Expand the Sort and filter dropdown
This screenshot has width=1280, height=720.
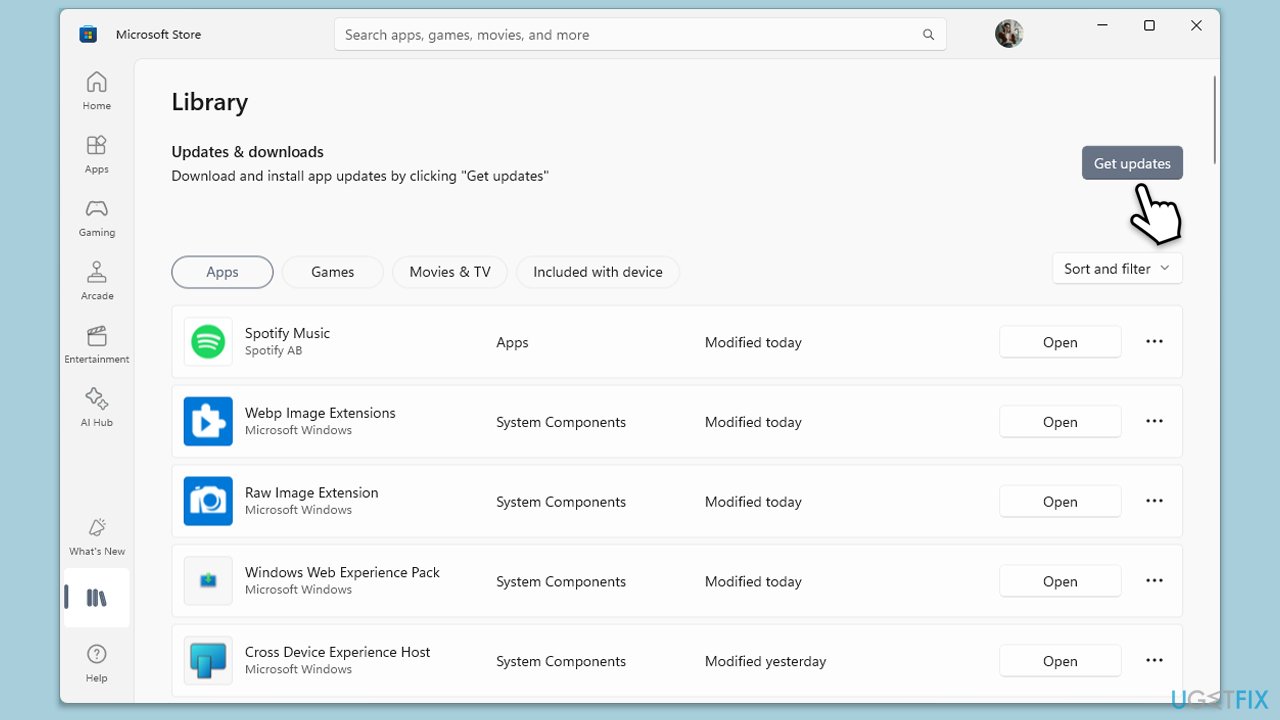[1117, 269]
